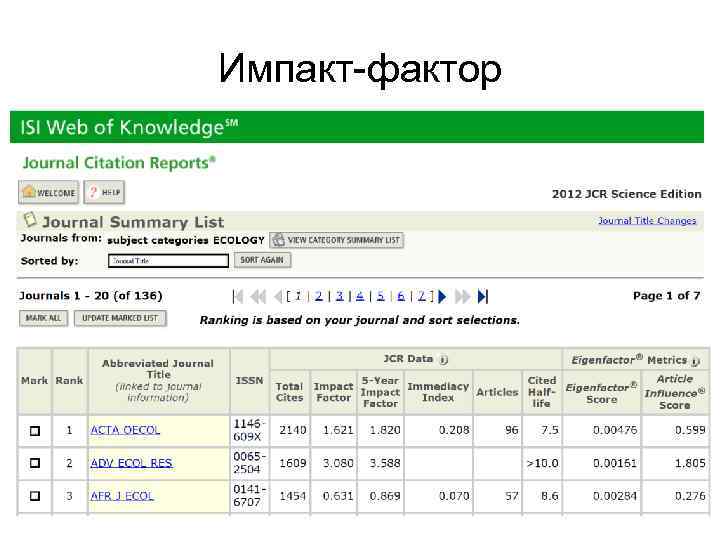Click the next page arrow icon
This screenshot has width=720, height=540.
tap(442, 297)
